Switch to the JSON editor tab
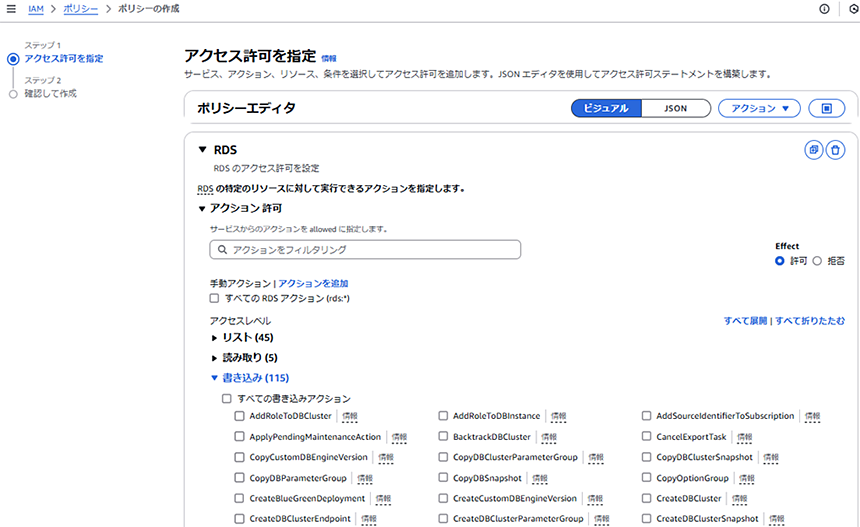Viewport: 860px width, 527px height. click(x=675, y=108)
